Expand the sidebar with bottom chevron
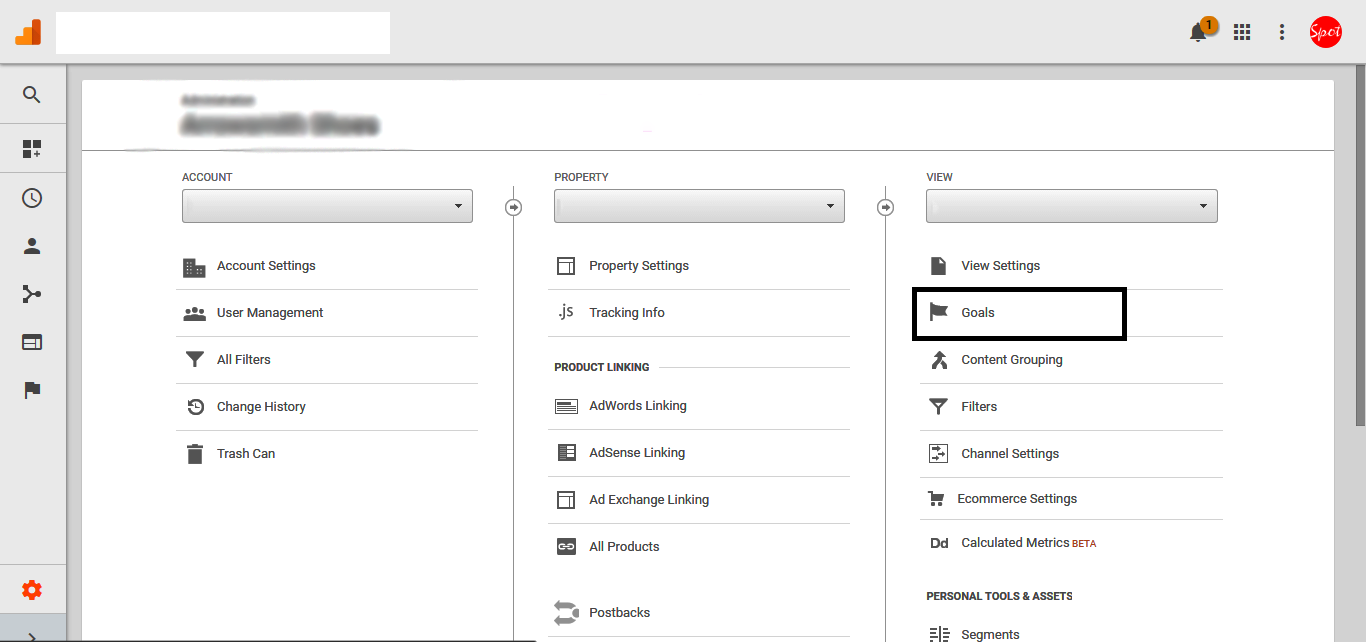This screenshot has width=1366, height=642. [x=32, y=634]
